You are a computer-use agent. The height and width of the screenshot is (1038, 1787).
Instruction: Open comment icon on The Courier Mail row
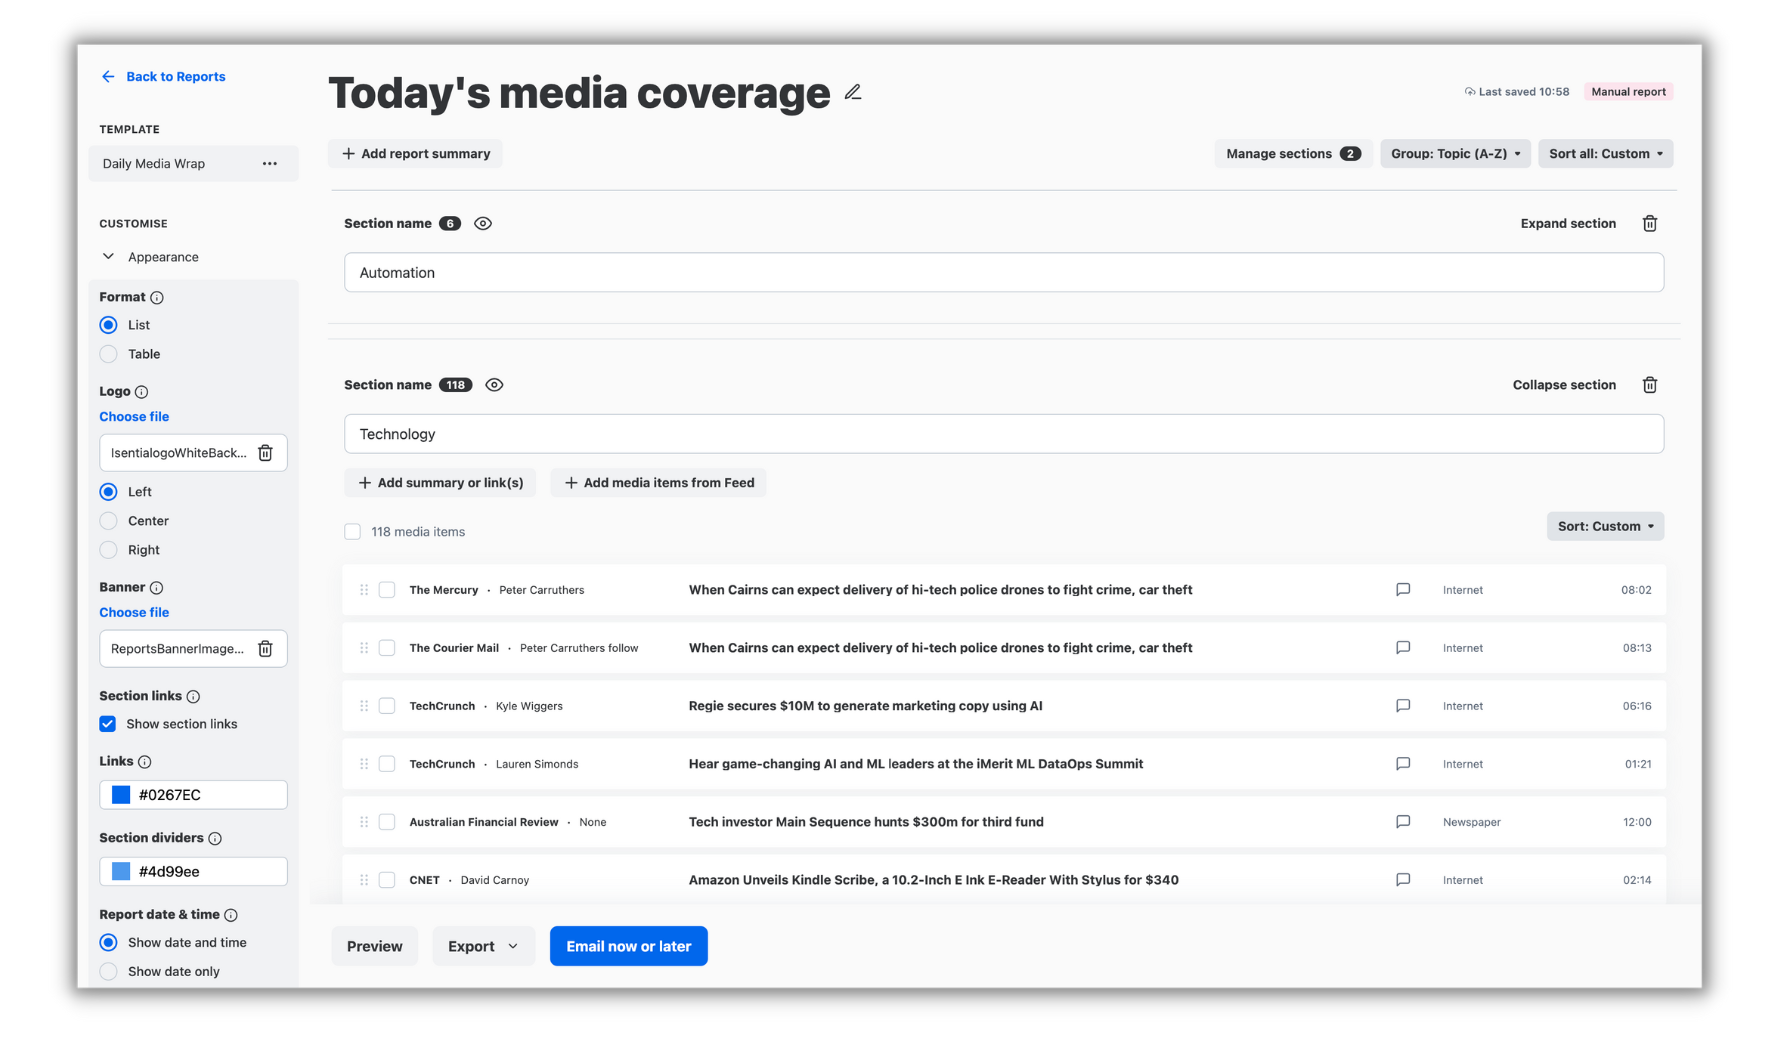[1403, 648]
